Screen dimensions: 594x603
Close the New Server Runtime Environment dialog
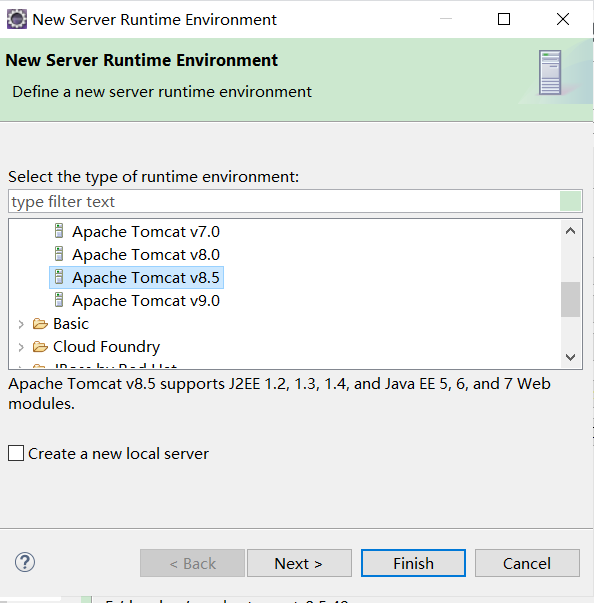point(563,19)
